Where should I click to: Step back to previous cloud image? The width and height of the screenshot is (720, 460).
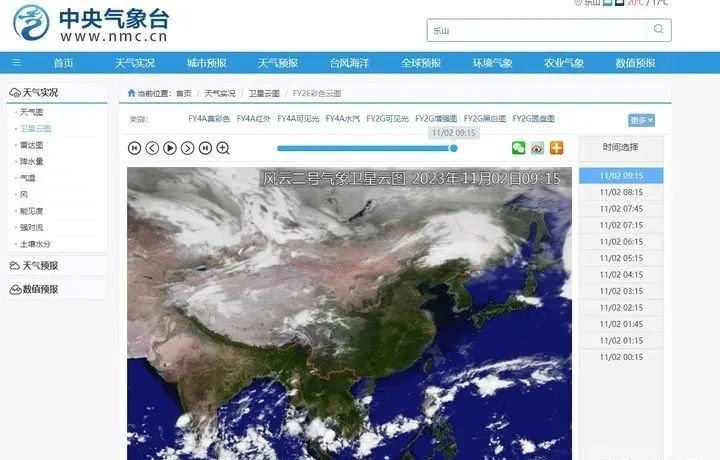point(152,148)
